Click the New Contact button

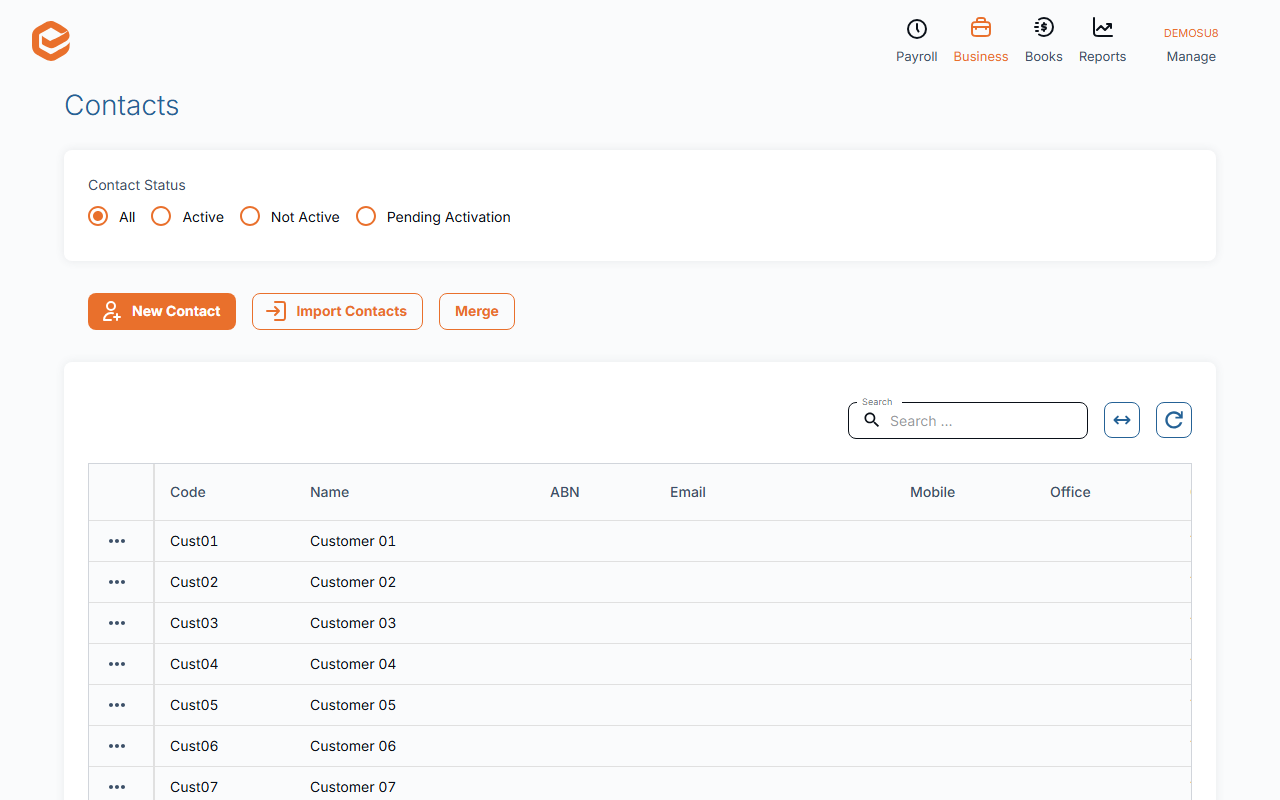pos(162,311)
